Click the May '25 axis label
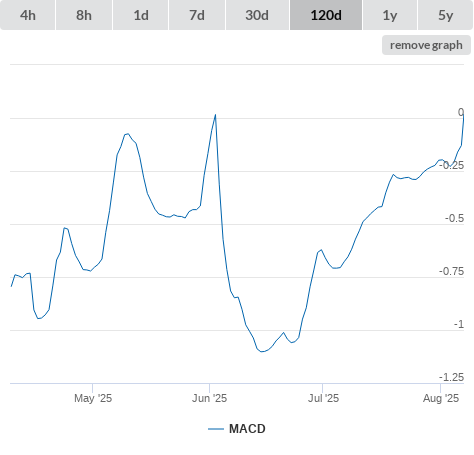 [93, 398]
